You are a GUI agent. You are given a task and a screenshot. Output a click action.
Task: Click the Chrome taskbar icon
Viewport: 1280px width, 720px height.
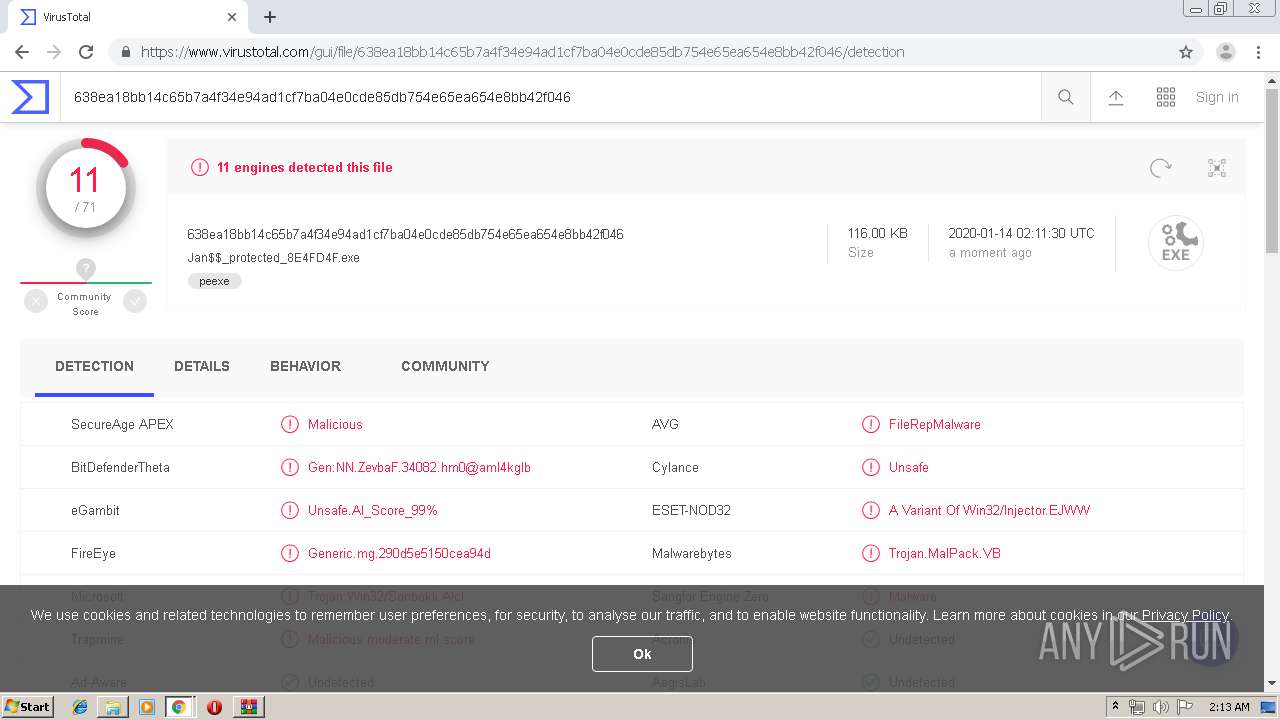179,707
